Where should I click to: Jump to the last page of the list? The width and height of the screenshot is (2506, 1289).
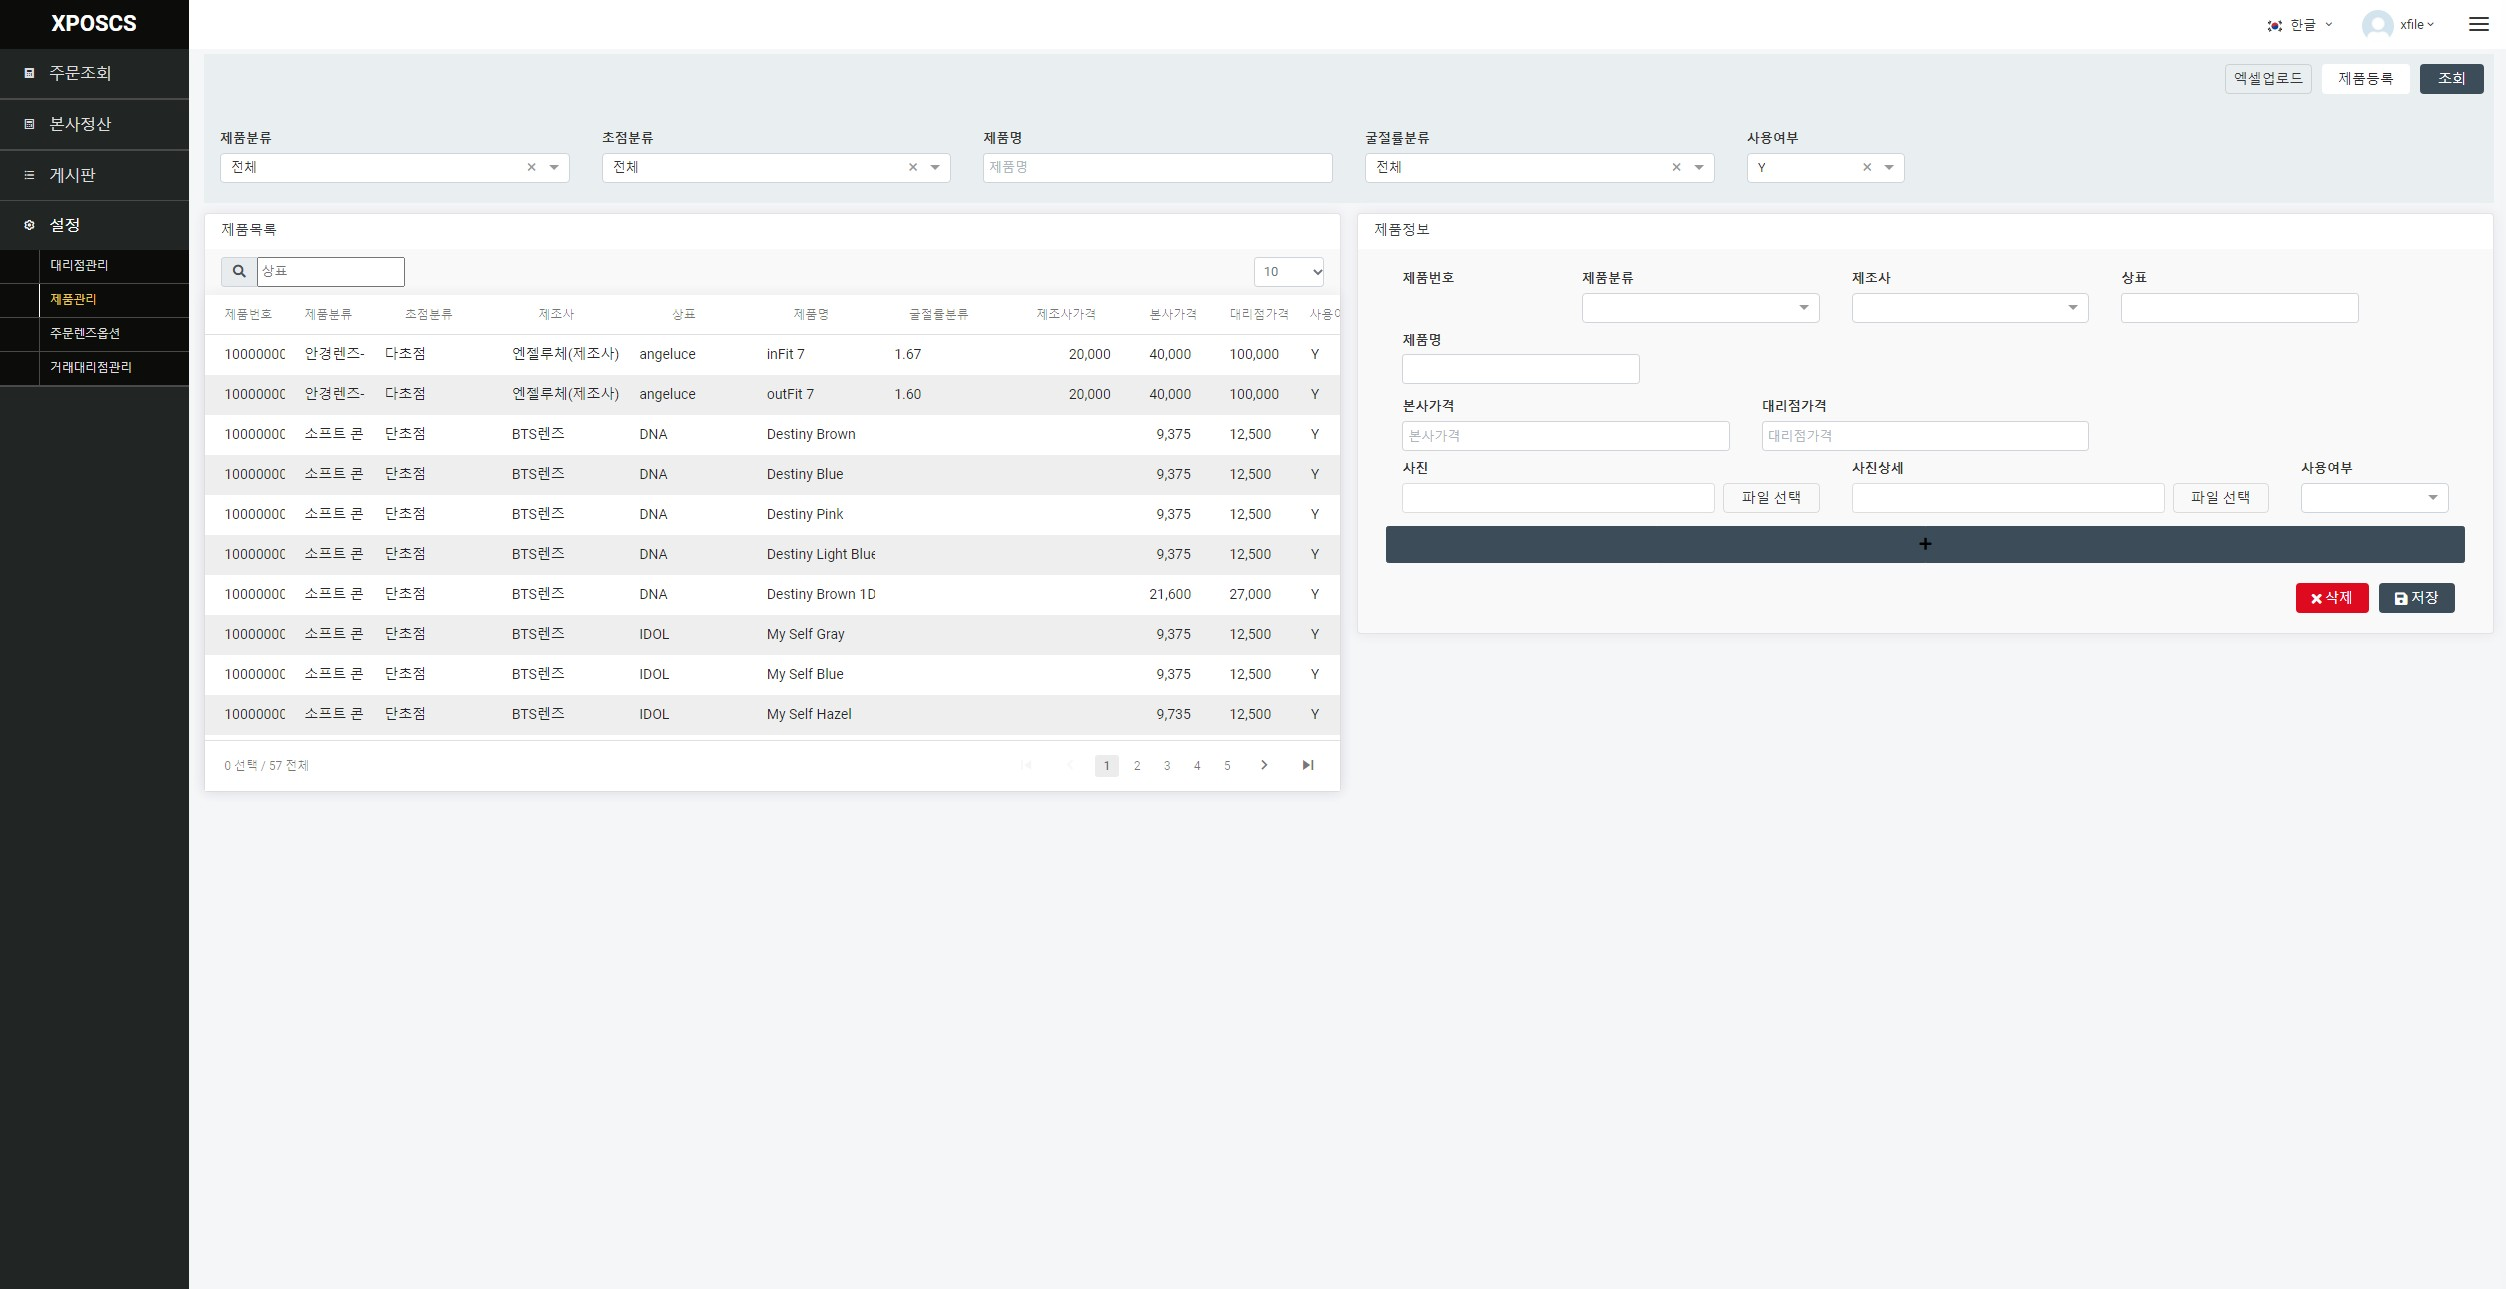(1307, 765)
